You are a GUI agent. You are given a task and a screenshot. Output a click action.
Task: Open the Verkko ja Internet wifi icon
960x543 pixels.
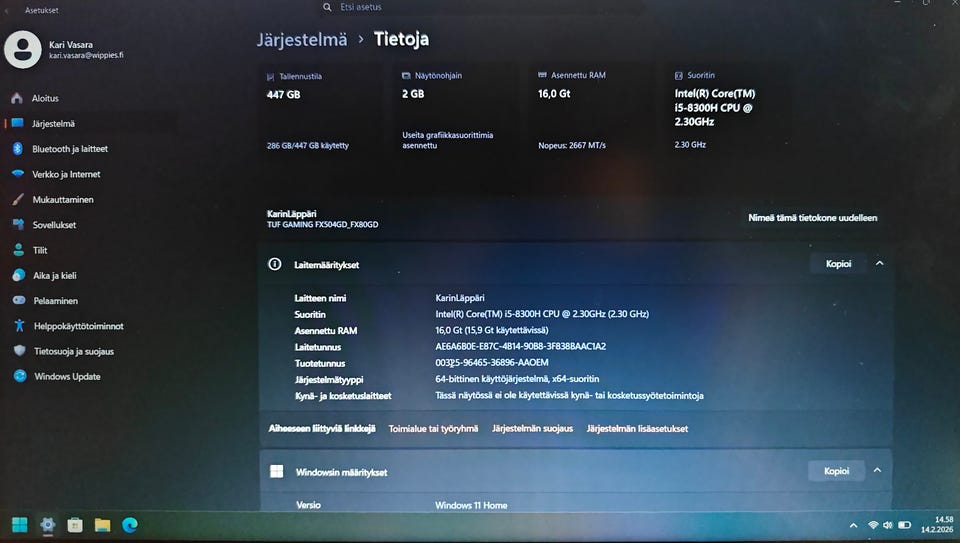click(18, 174)
